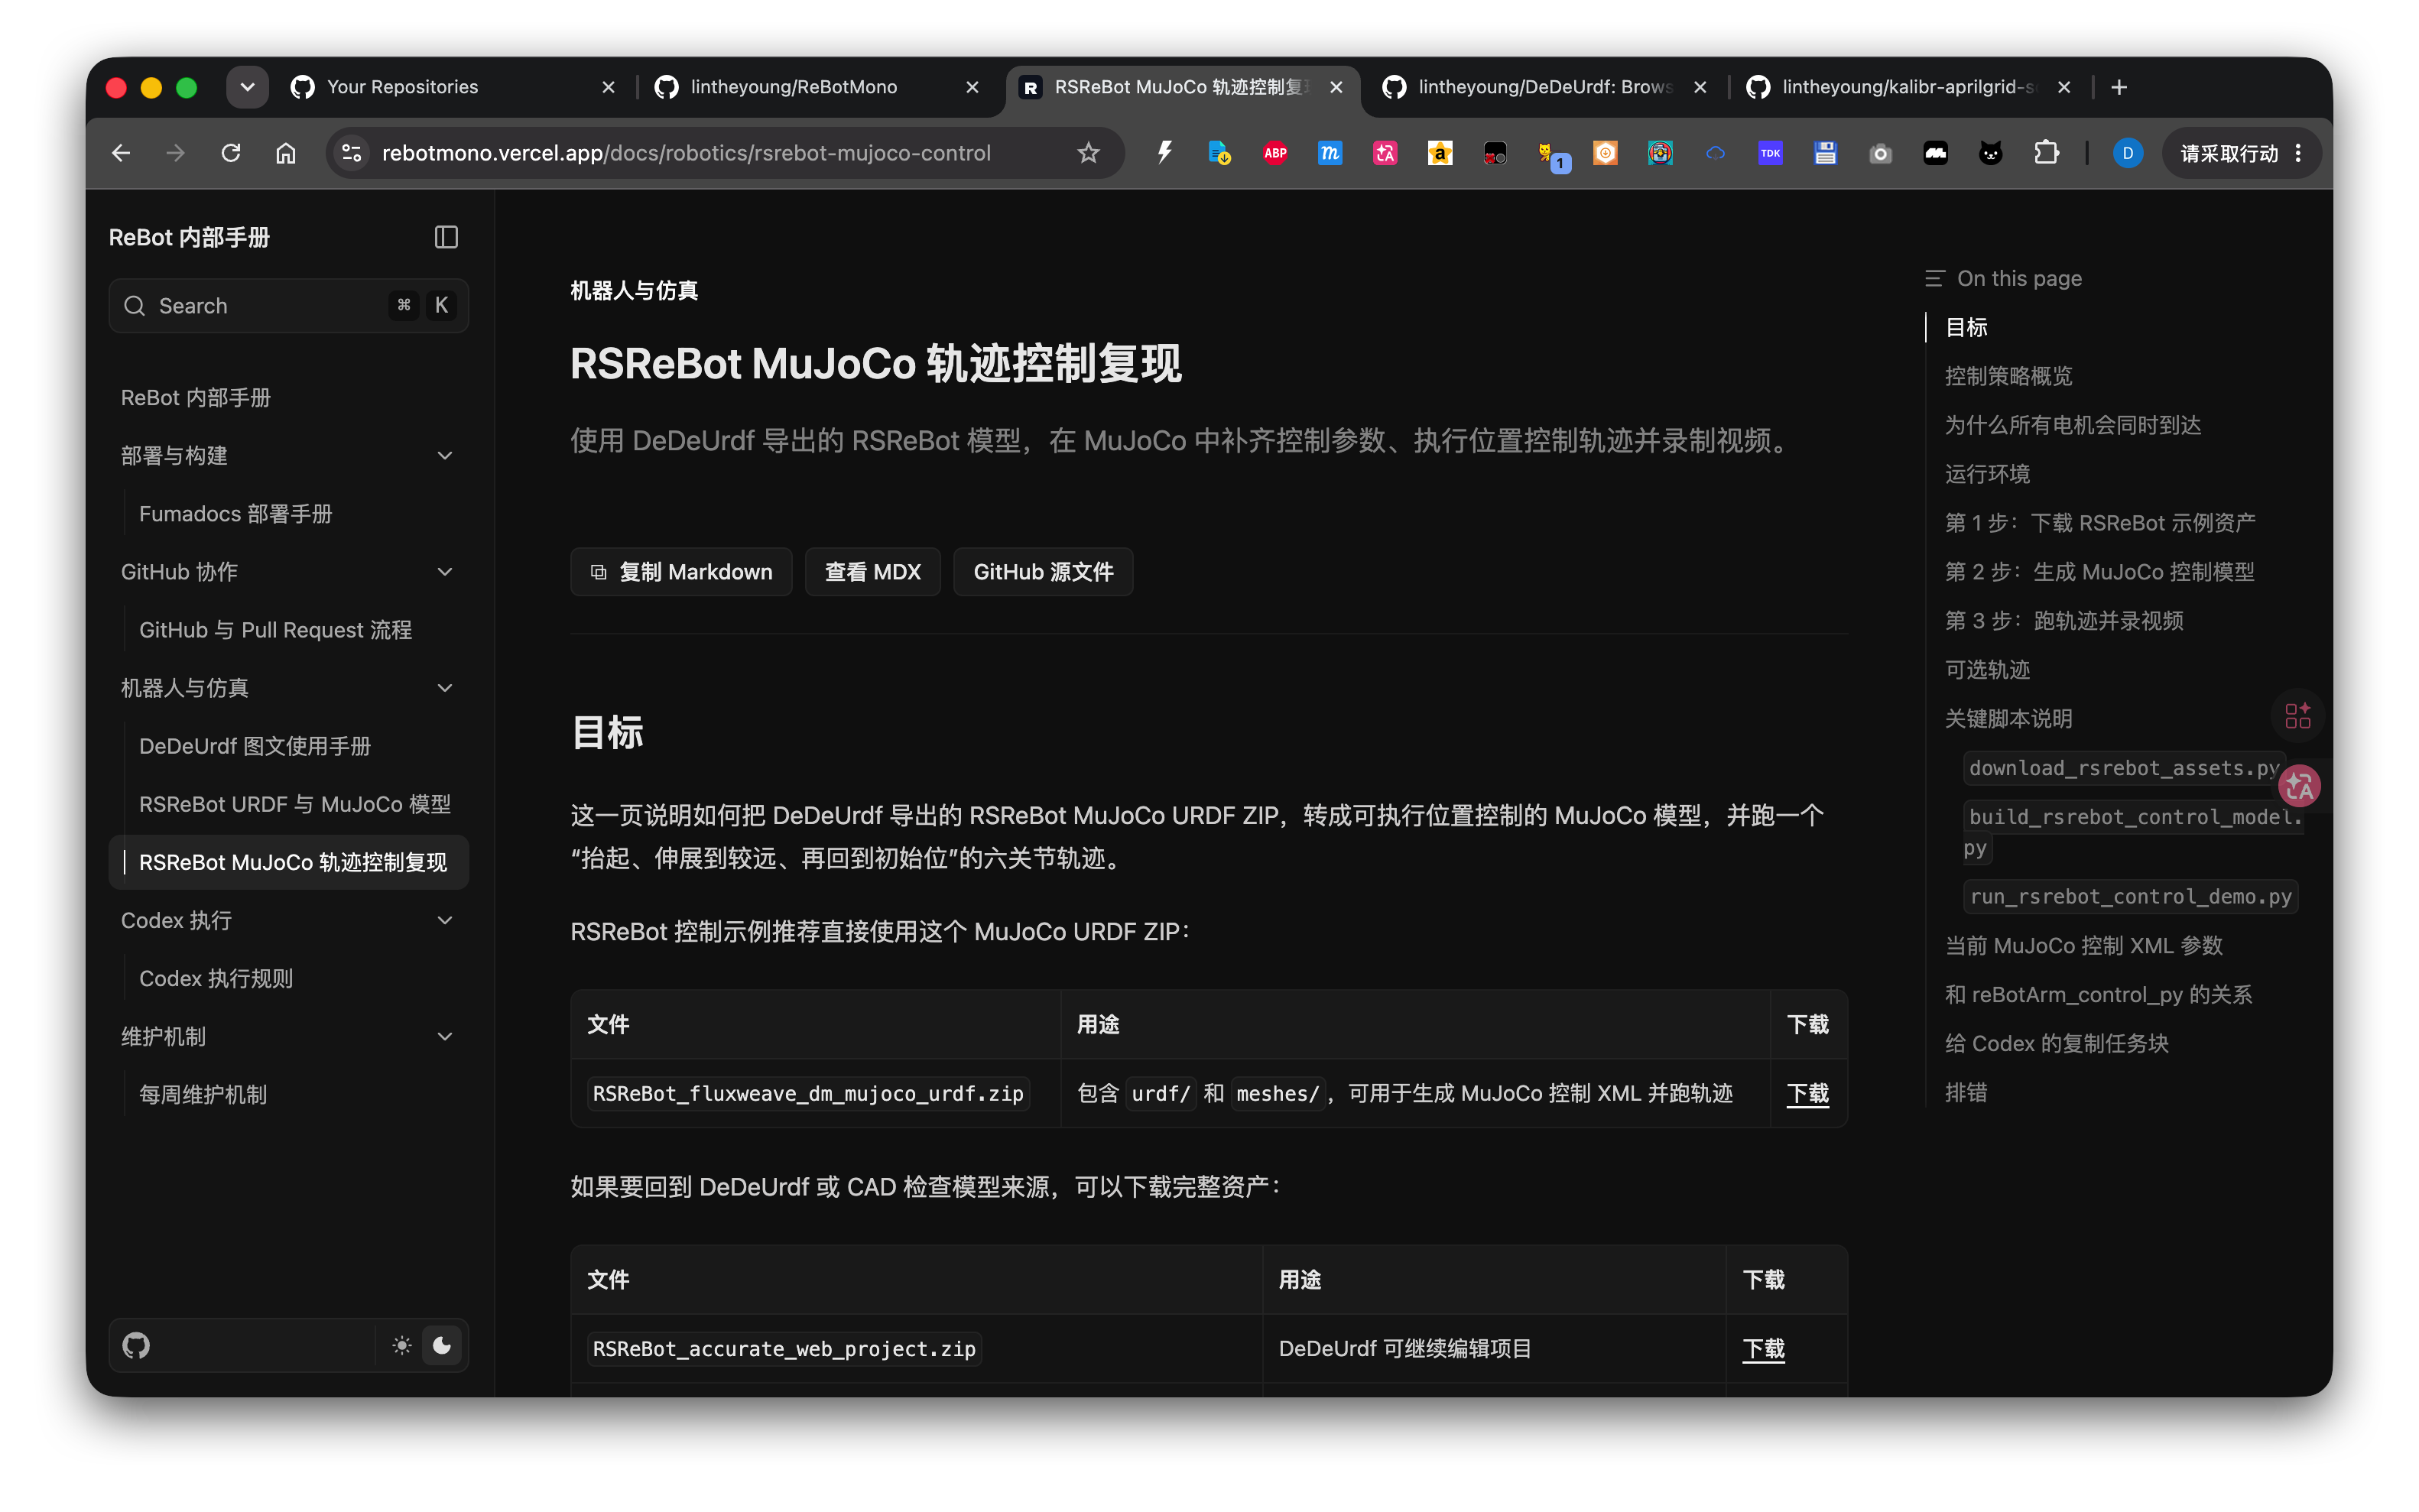
Task: Click the floating pink translate bubble
Action: [x=2299, y=787]
